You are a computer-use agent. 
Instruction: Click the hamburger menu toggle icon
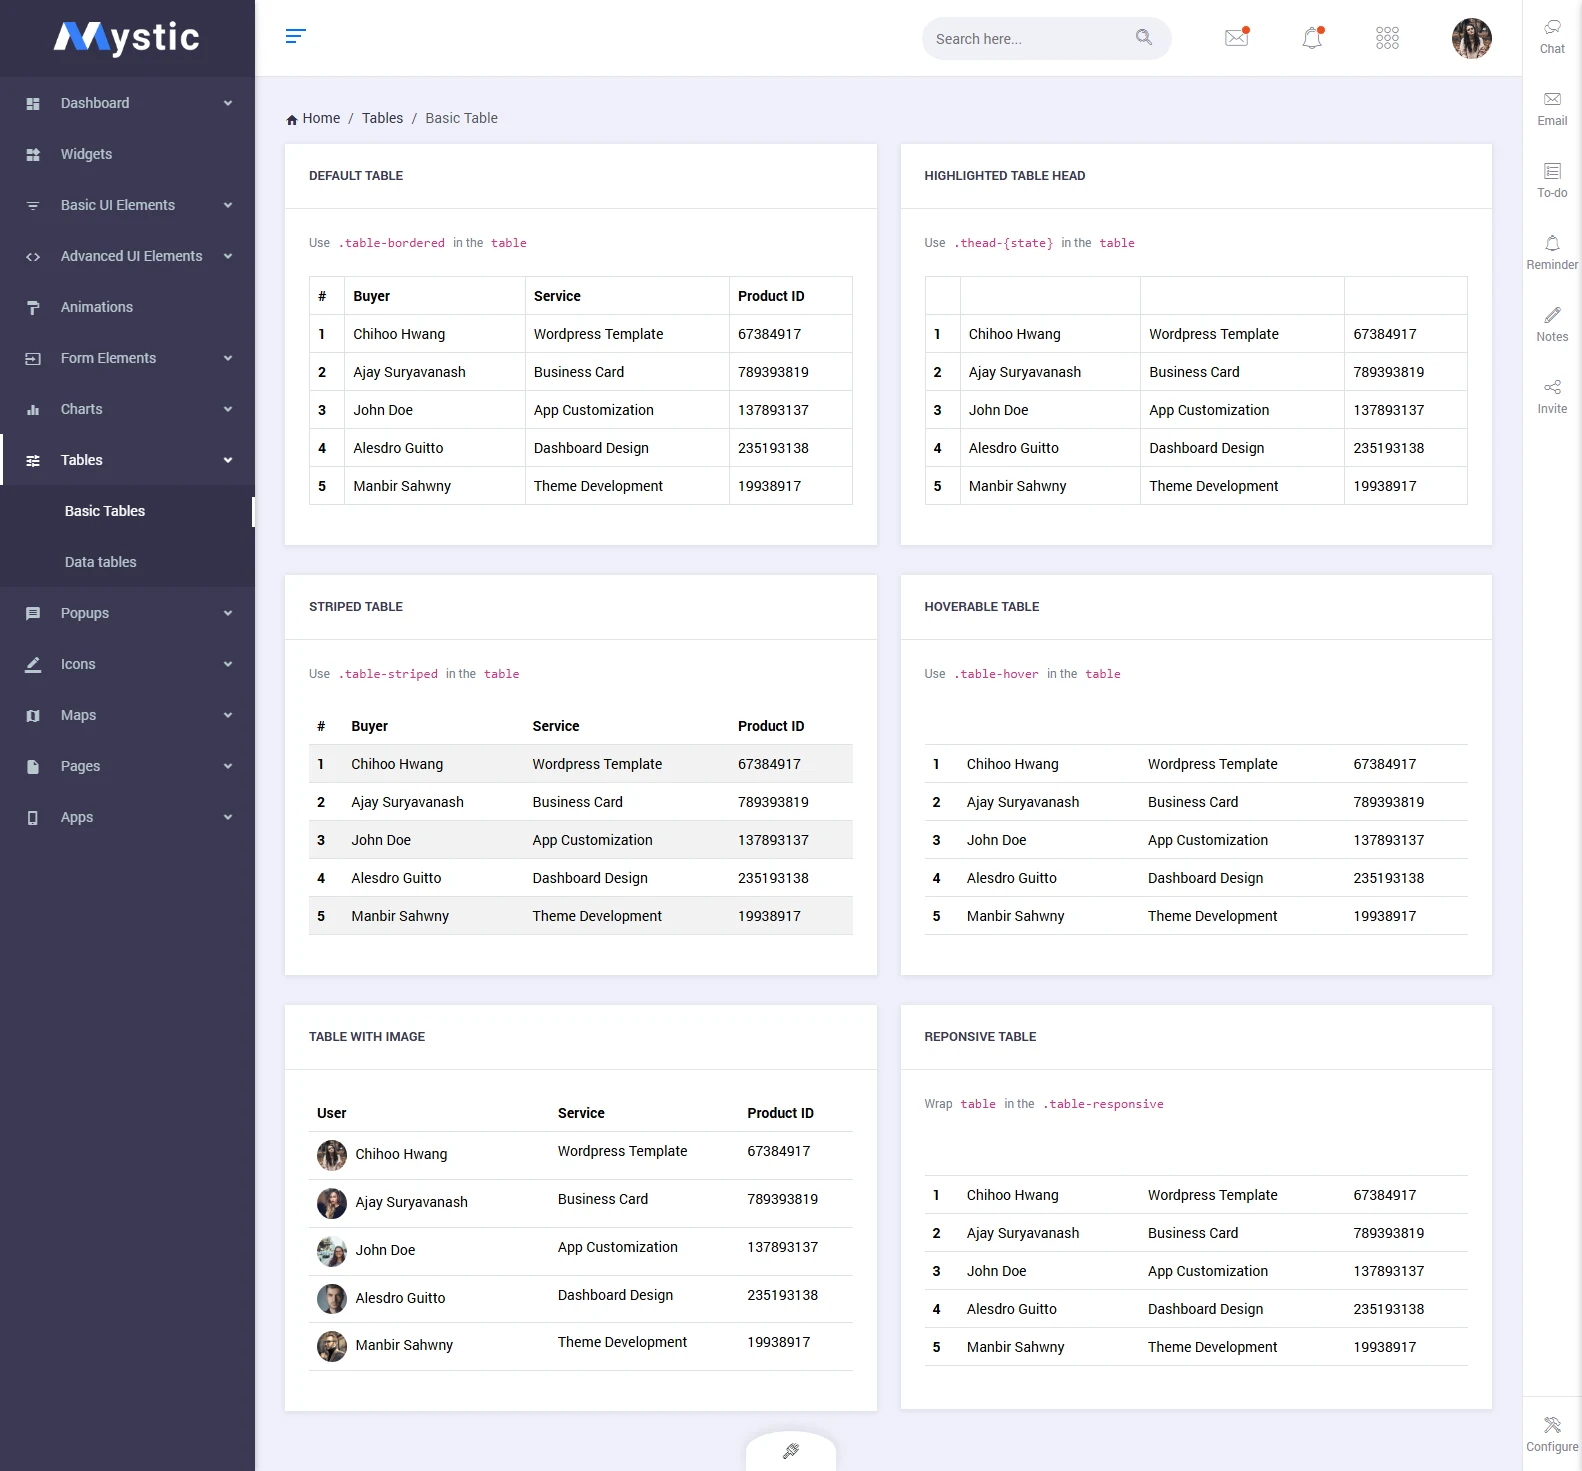[x=295, y=37]
